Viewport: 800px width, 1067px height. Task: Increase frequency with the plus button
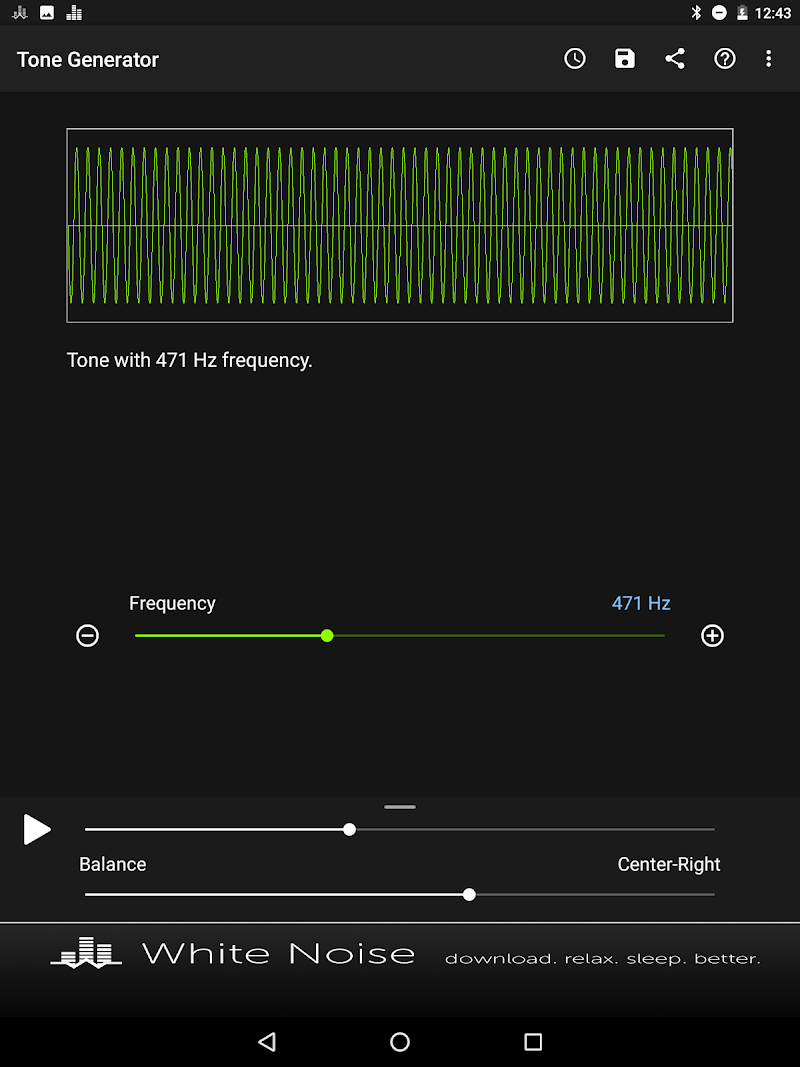(x=712, y=636)
